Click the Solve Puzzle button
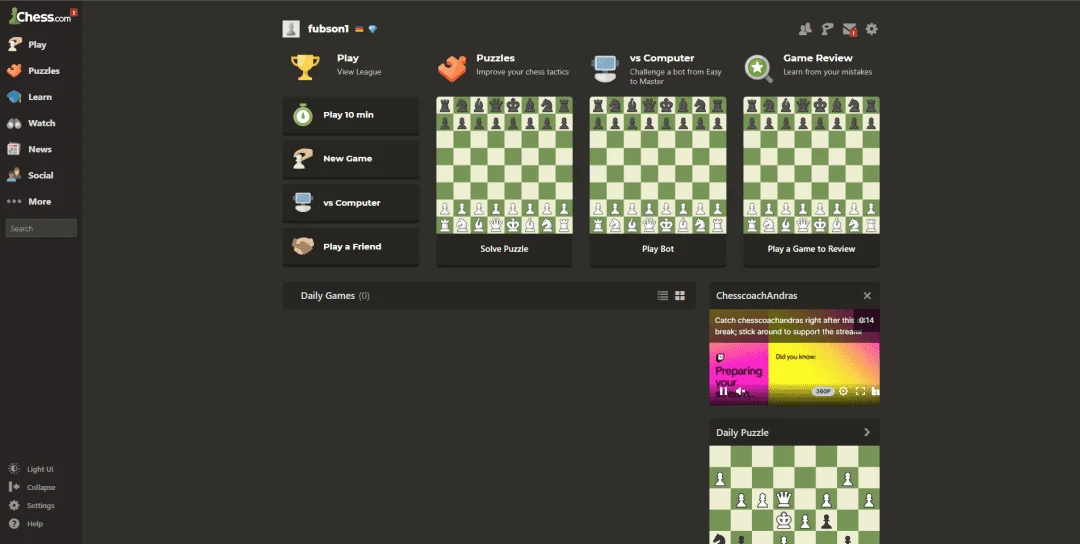 pyautogui.click(x=504, y=249)
